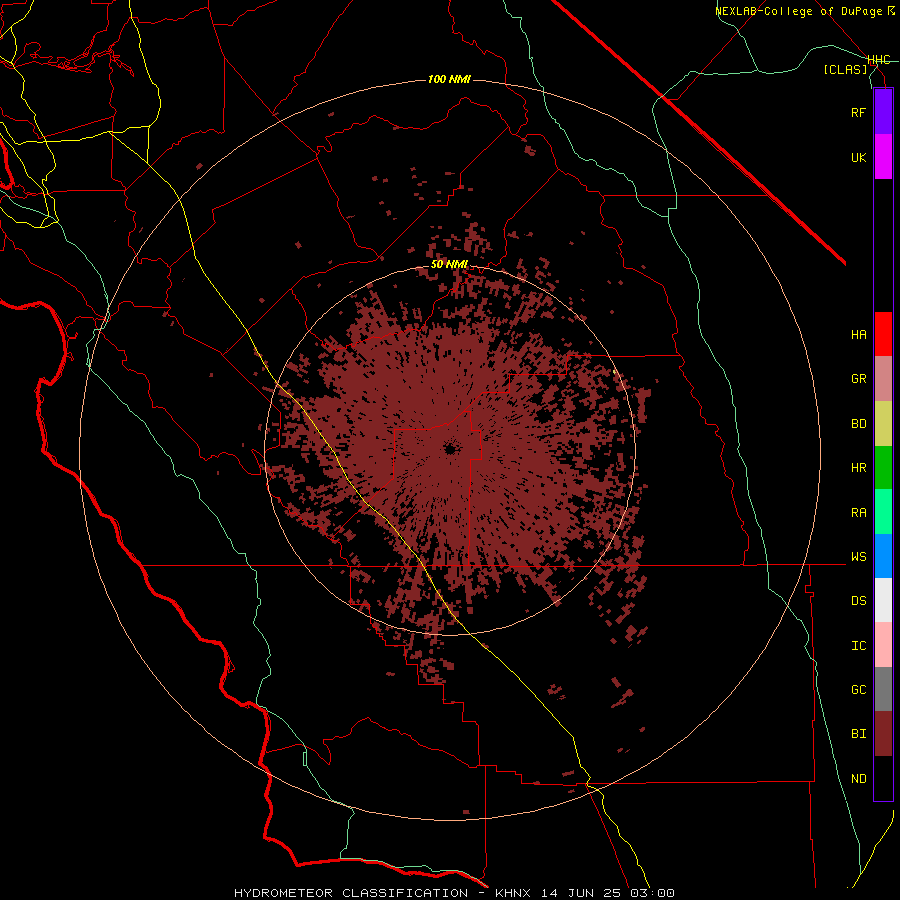Screen dimensions: 900x900
Task: Click the HR legend label
Action: point(858,468)
